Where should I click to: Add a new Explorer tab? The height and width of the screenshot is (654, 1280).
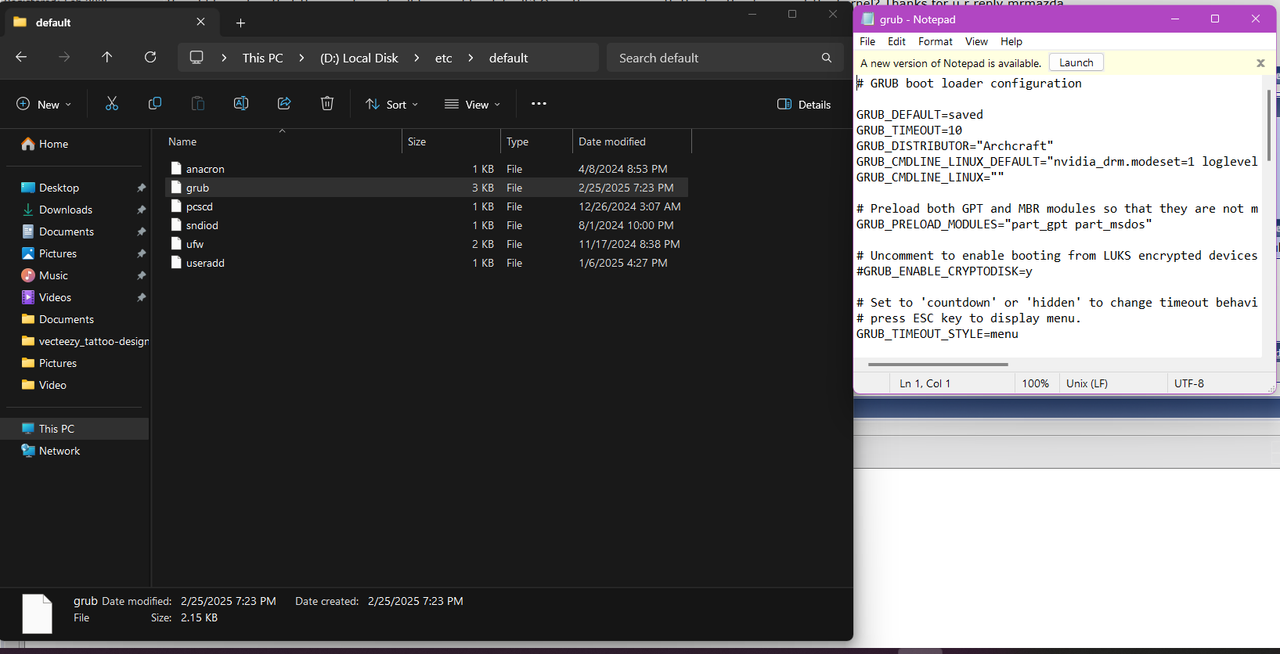tap(240, 22)
